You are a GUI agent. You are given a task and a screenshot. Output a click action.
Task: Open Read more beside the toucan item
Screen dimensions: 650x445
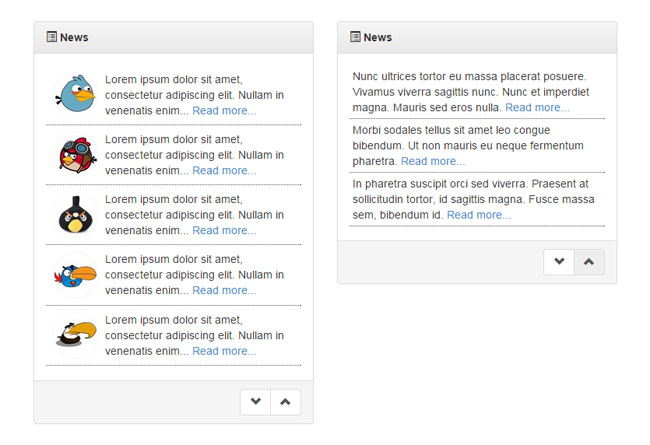pos(224,351)
